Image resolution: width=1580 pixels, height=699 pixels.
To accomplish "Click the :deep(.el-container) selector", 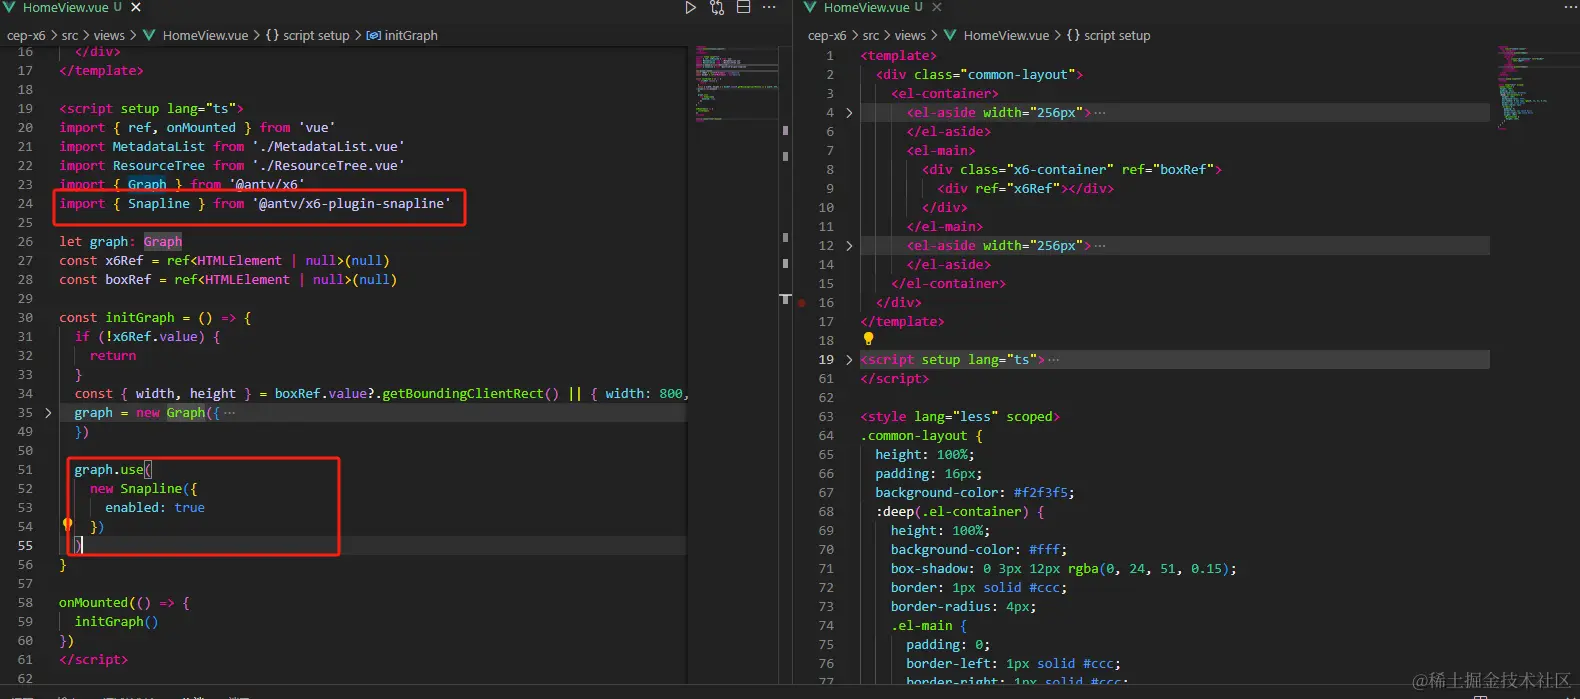I will (951, 512).
